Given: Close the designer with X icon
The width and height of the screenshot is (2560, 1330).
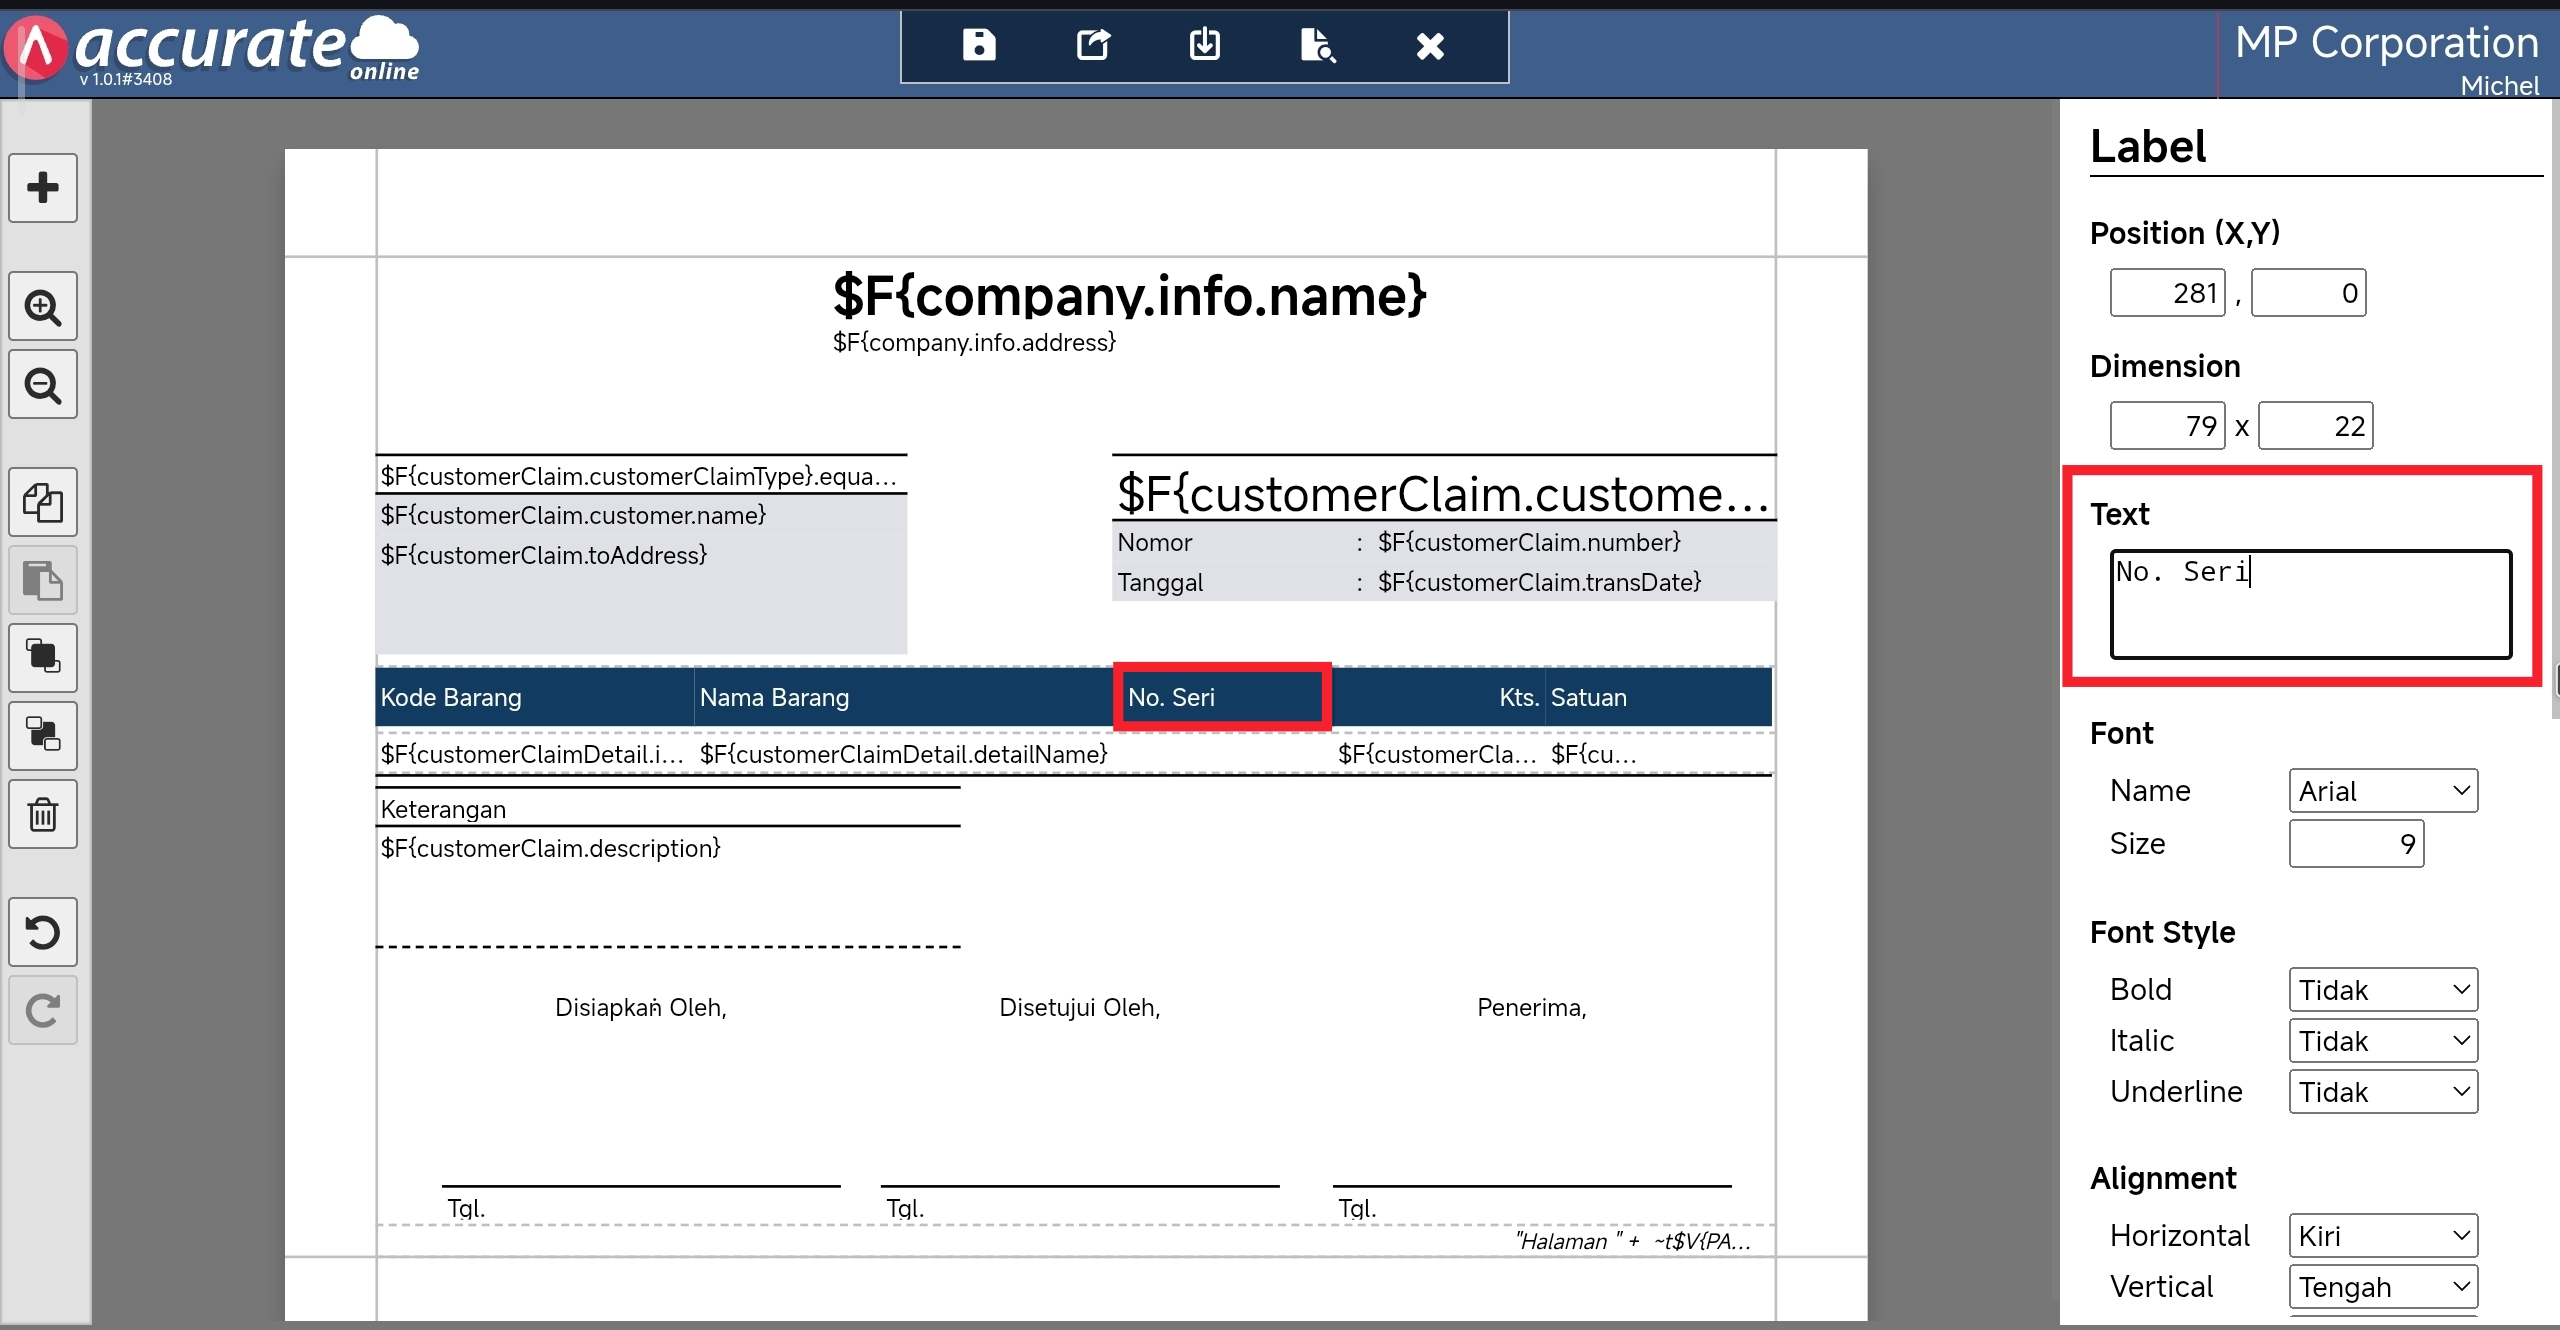Looking at the screenshot, I should 1430,45.
